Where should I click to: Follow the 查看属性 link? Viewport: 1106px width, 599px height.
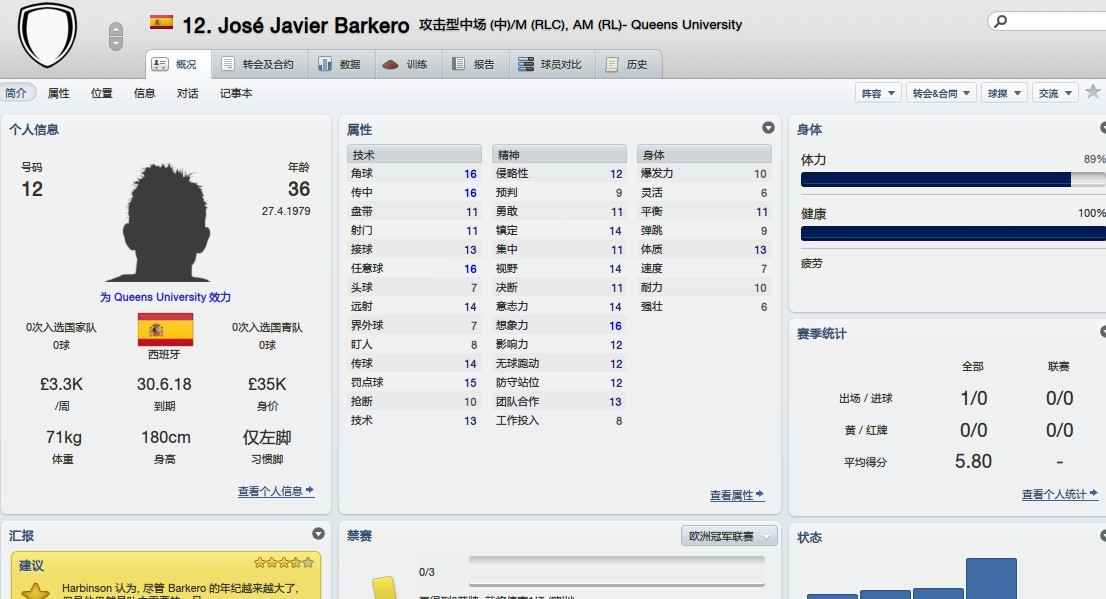coord(737,495)
